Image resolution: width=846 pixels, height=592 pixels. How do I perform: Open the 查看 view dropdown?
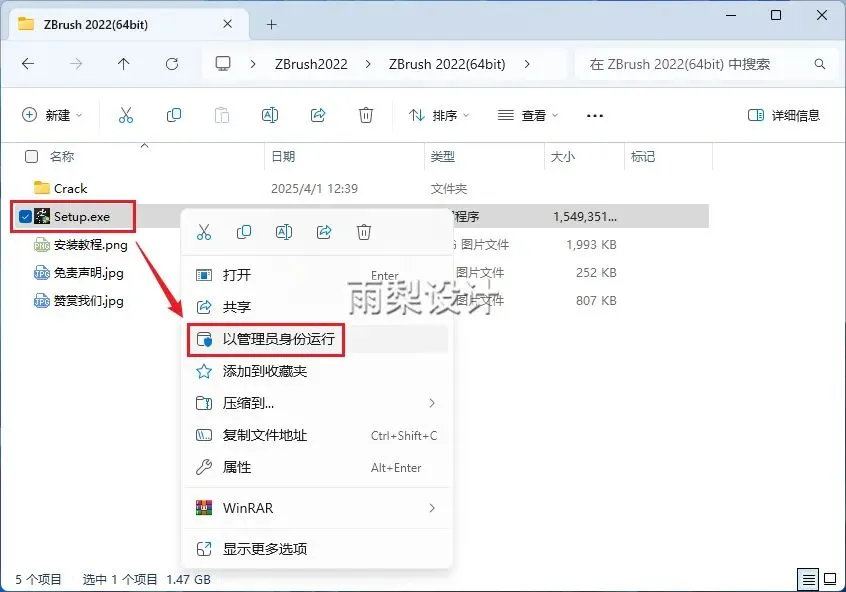click(x=528, y=115)
